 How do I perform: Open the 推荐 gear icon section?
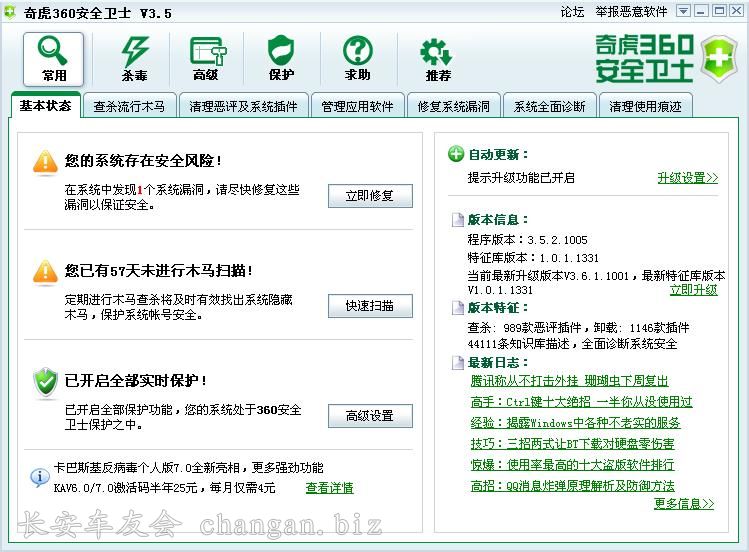437,59
